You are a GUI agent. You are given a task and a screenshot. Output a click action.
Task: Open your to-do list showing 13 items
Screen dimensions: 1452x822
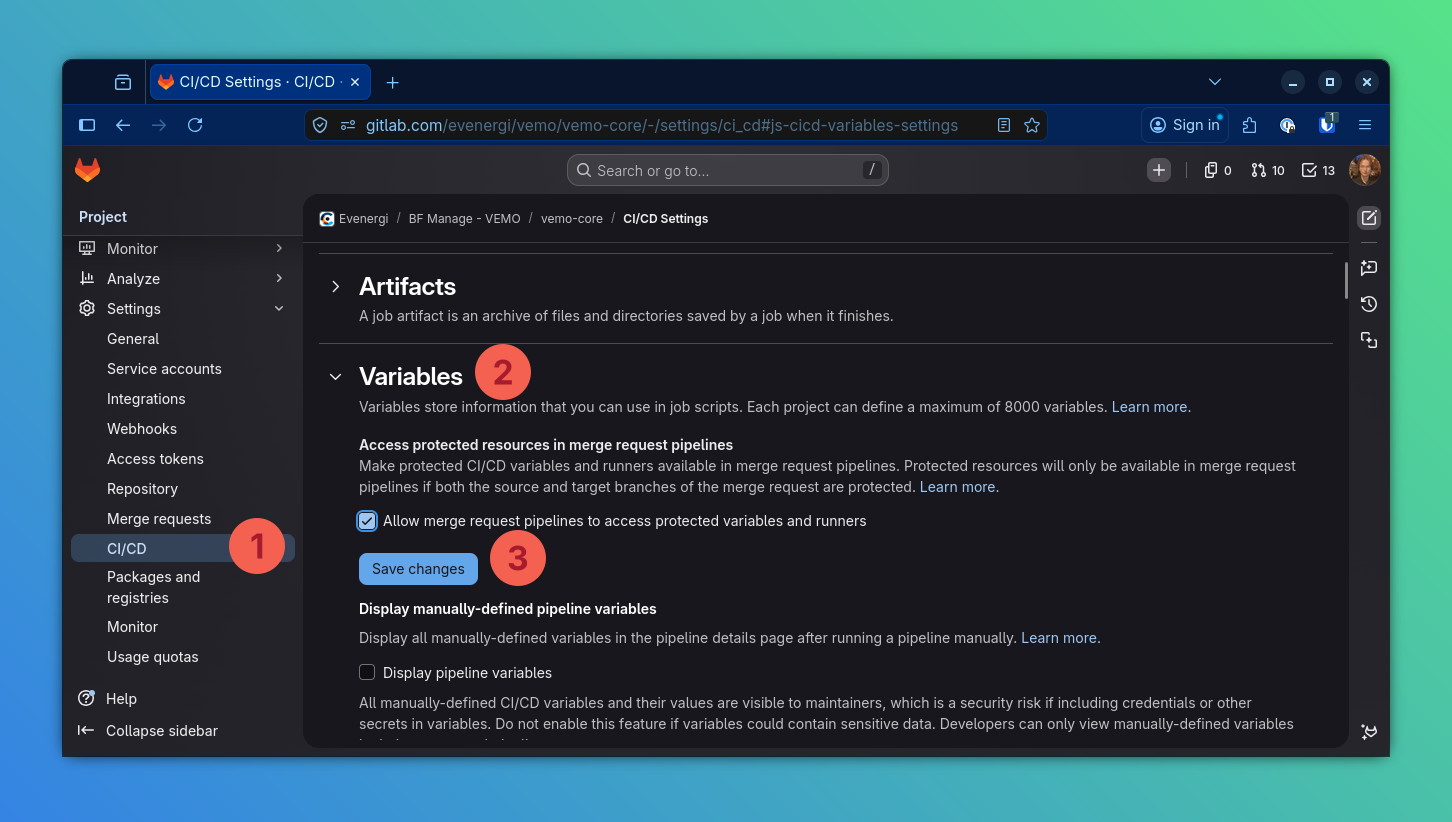pyautogui.click(x=1317, y=170)
